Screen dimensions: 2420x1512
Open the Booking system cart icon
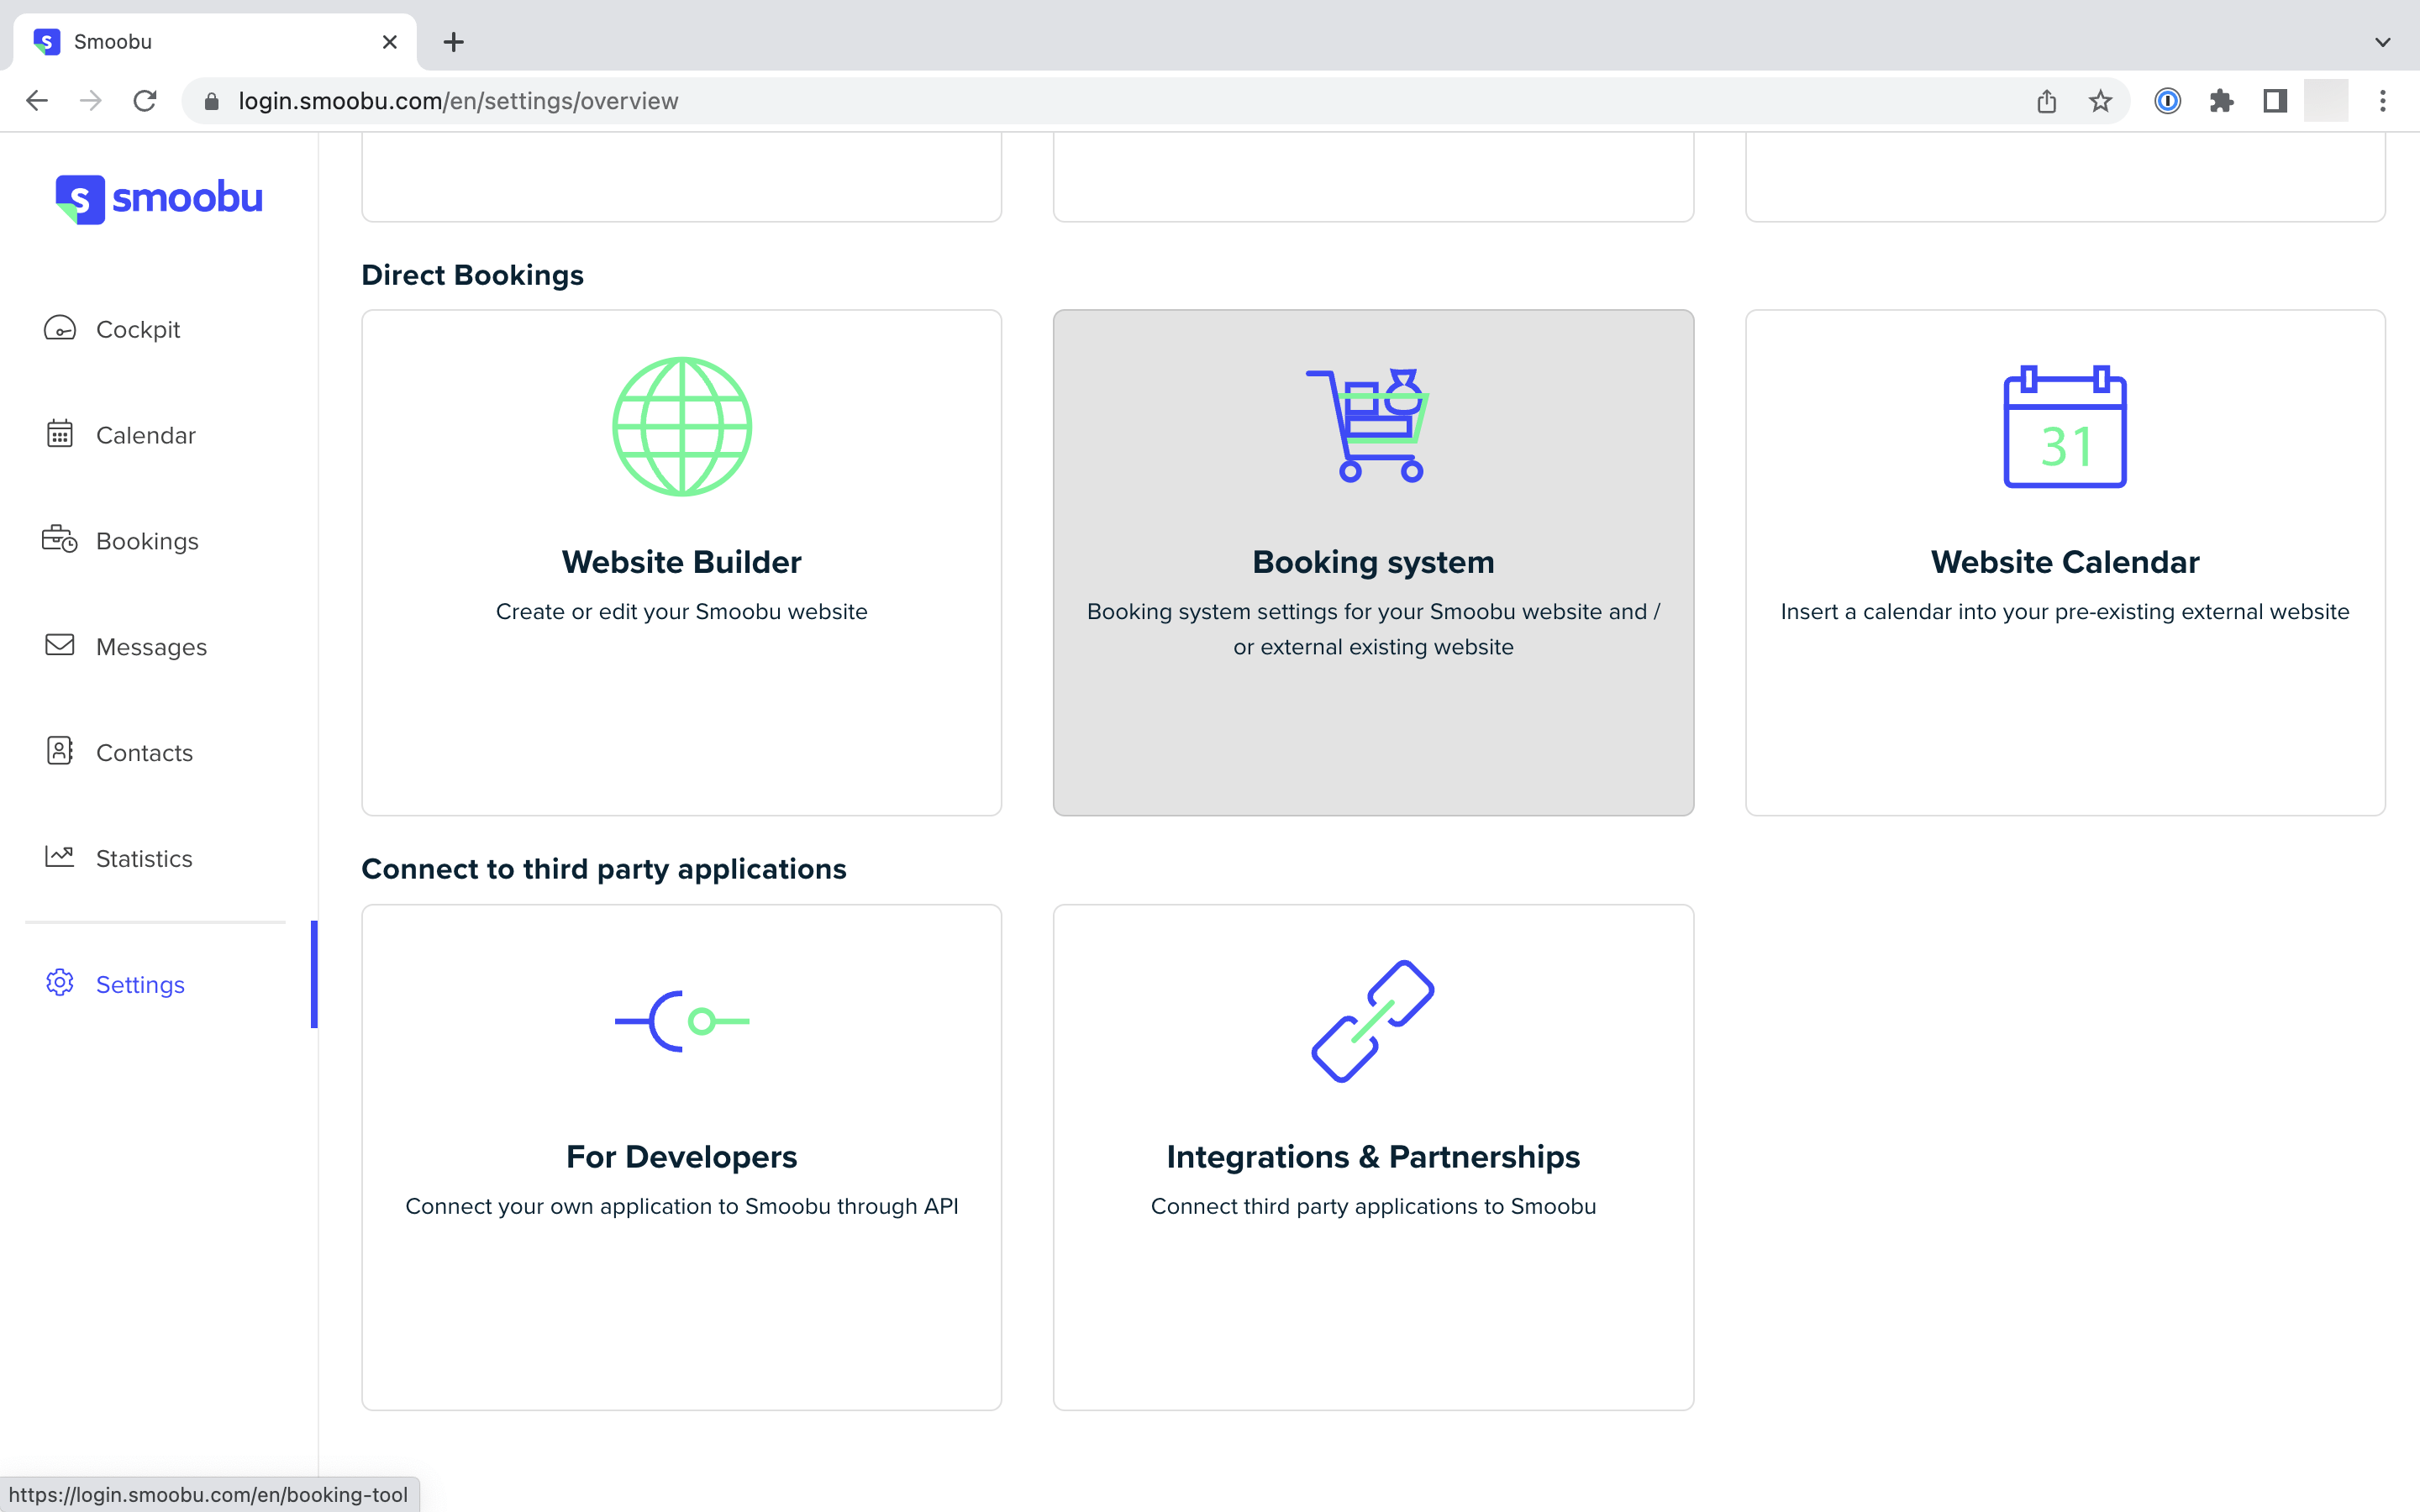1373,425
